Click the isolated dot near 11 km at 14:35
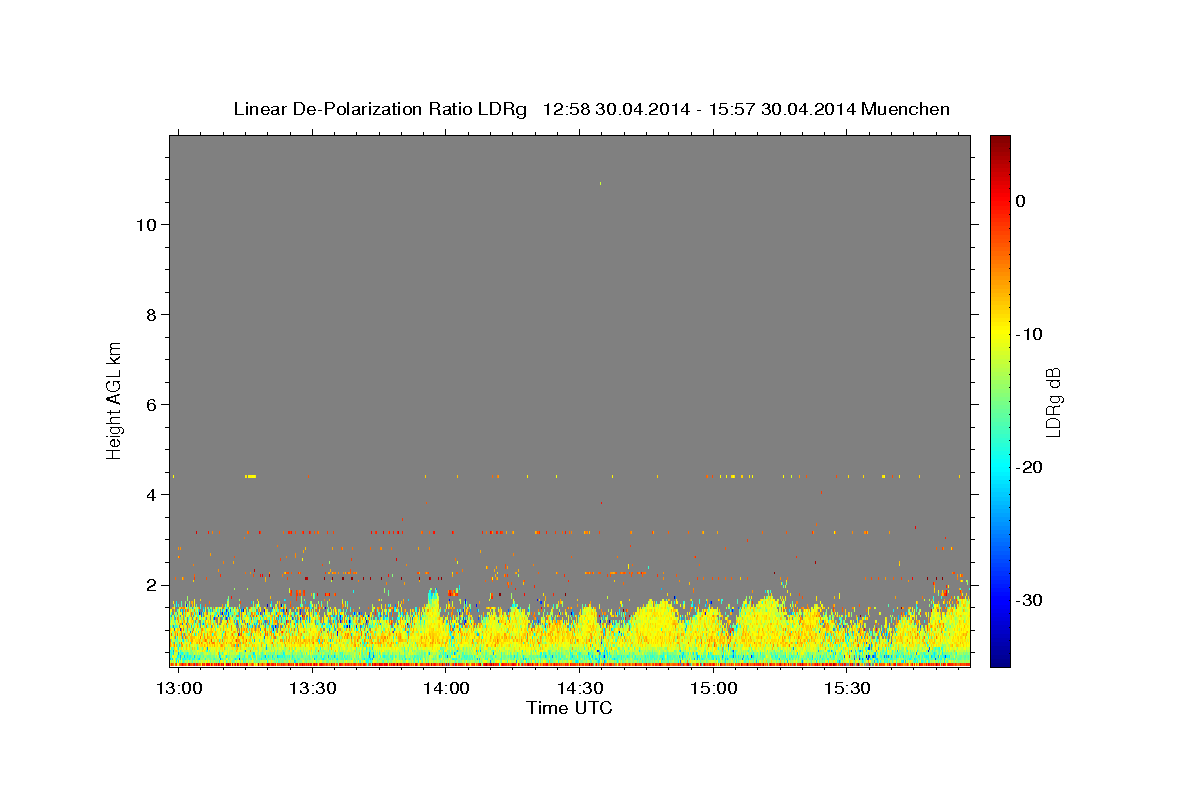1200x800 pixels. (600, 183)
